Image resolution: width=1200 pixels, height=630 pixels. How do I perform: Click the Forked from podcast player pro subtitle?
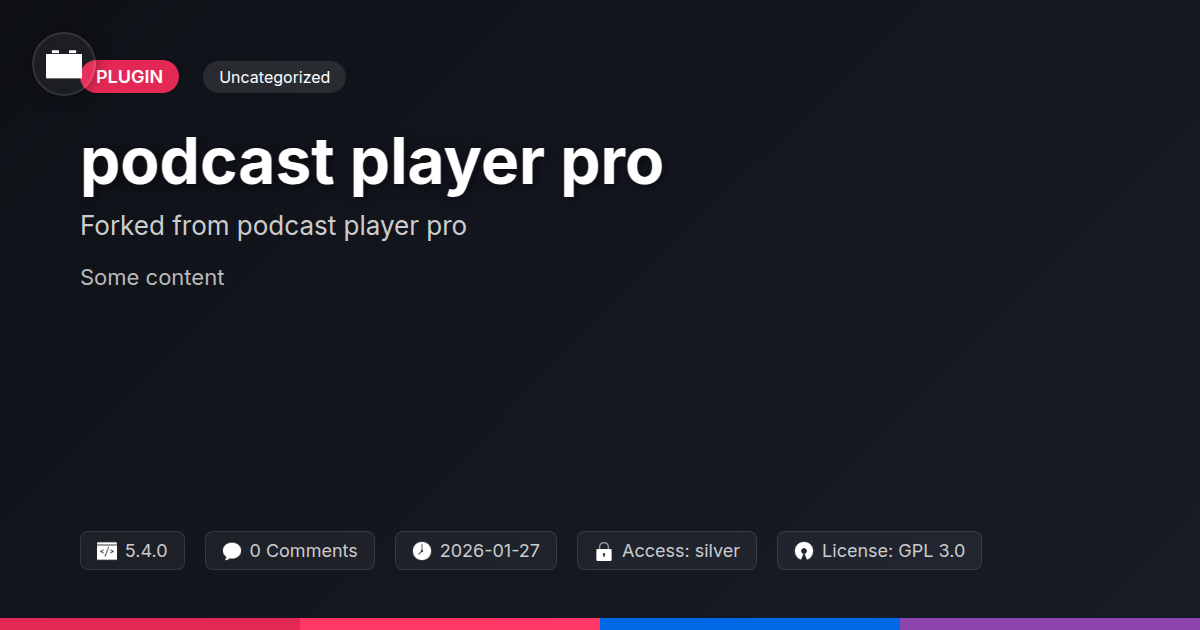pos(273,226)
